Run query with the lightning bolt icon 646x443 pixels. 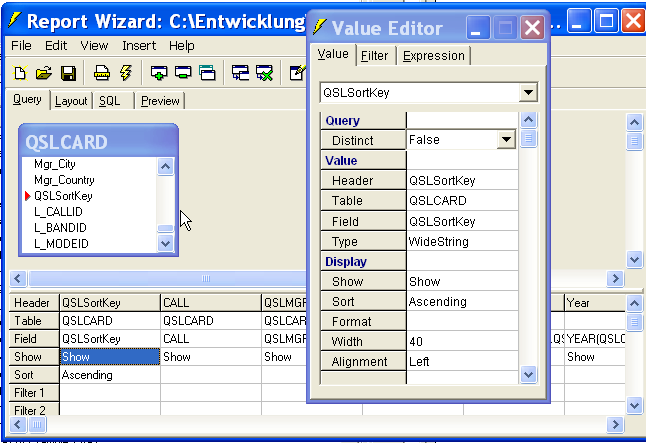click(x=125, y=72)
